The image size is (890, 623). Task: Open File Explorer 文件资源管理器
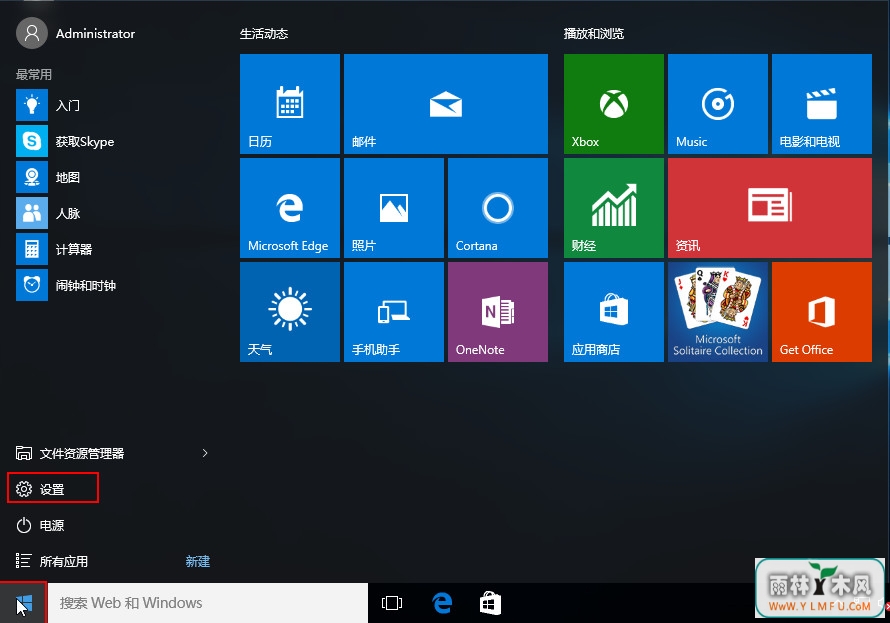click(69, 453)
